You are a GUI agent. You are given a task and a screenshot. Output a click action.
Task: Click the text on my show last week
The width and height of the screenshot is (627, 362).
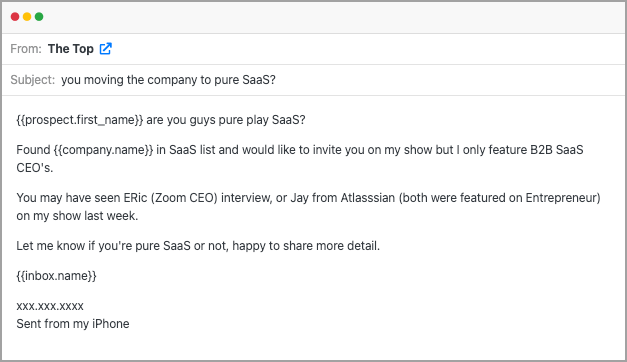(x=77, y=216)
